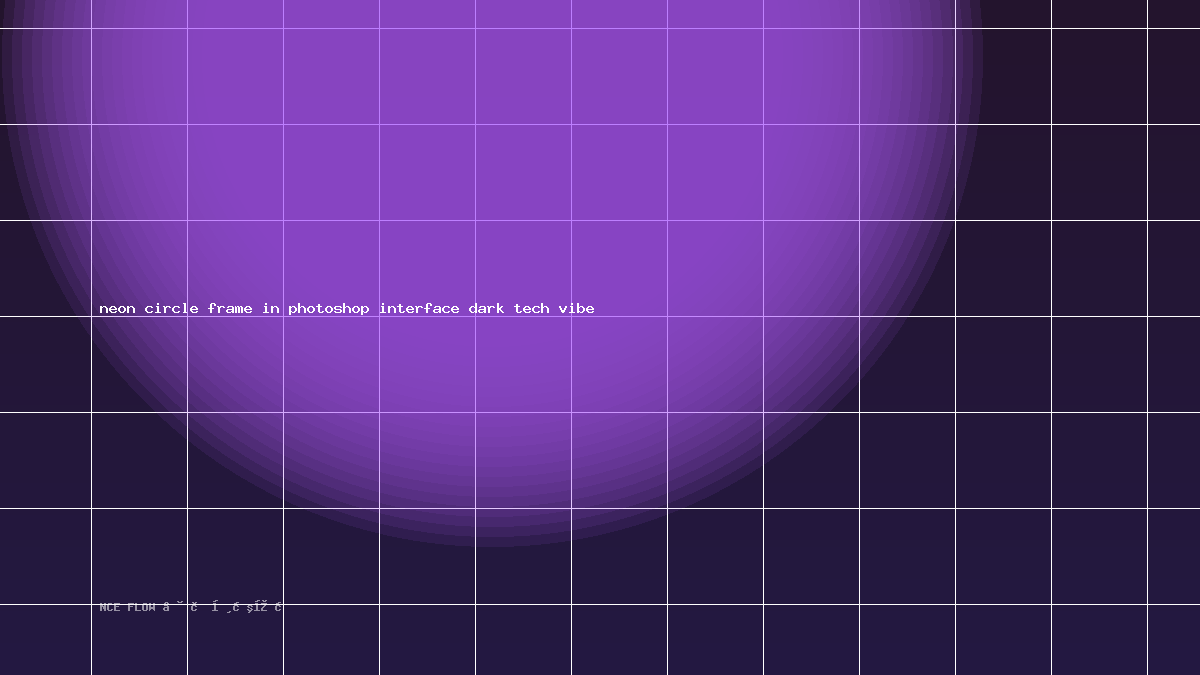Click the word "frame" in the caption
Screen dimensions: 1200x675
[230, 309]
